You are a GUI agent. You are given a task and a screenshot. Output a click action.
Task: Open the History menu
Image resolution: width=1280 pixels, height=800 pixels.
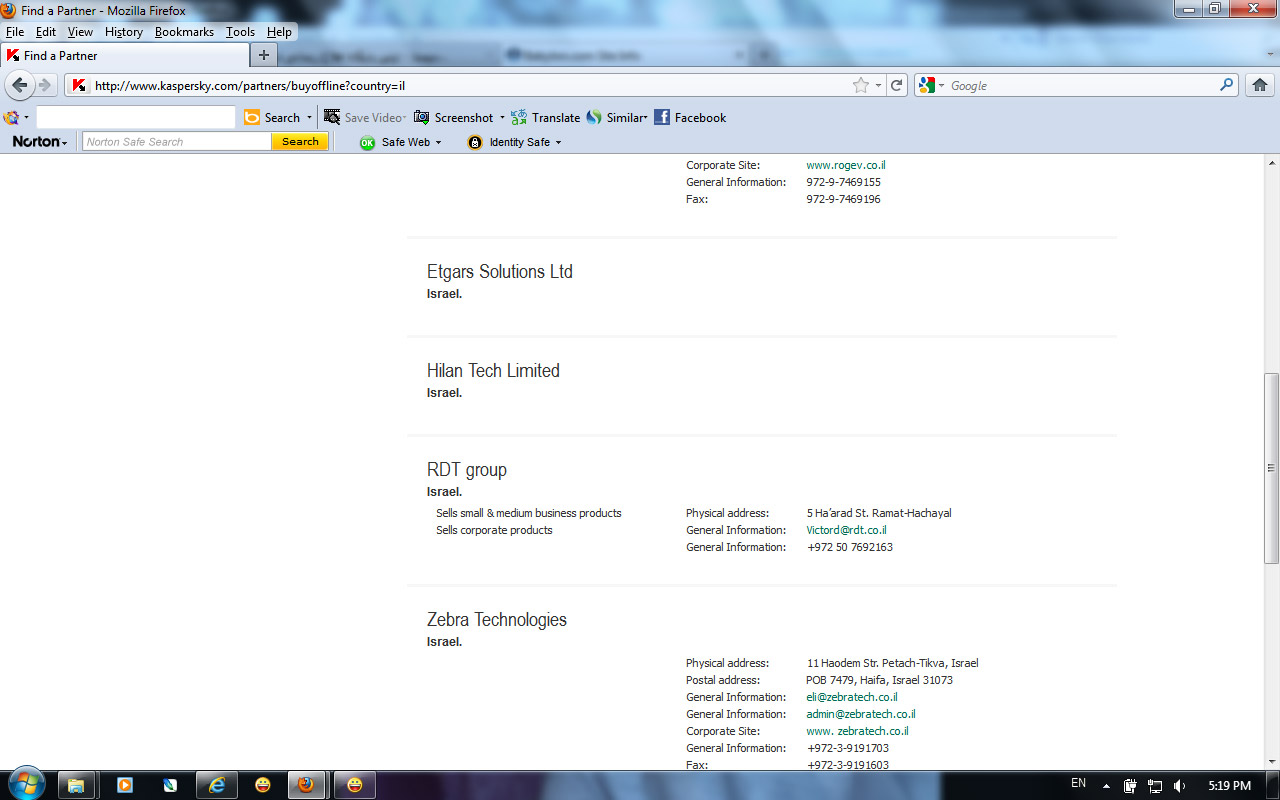pyautogui.click(x=124, y=32)
